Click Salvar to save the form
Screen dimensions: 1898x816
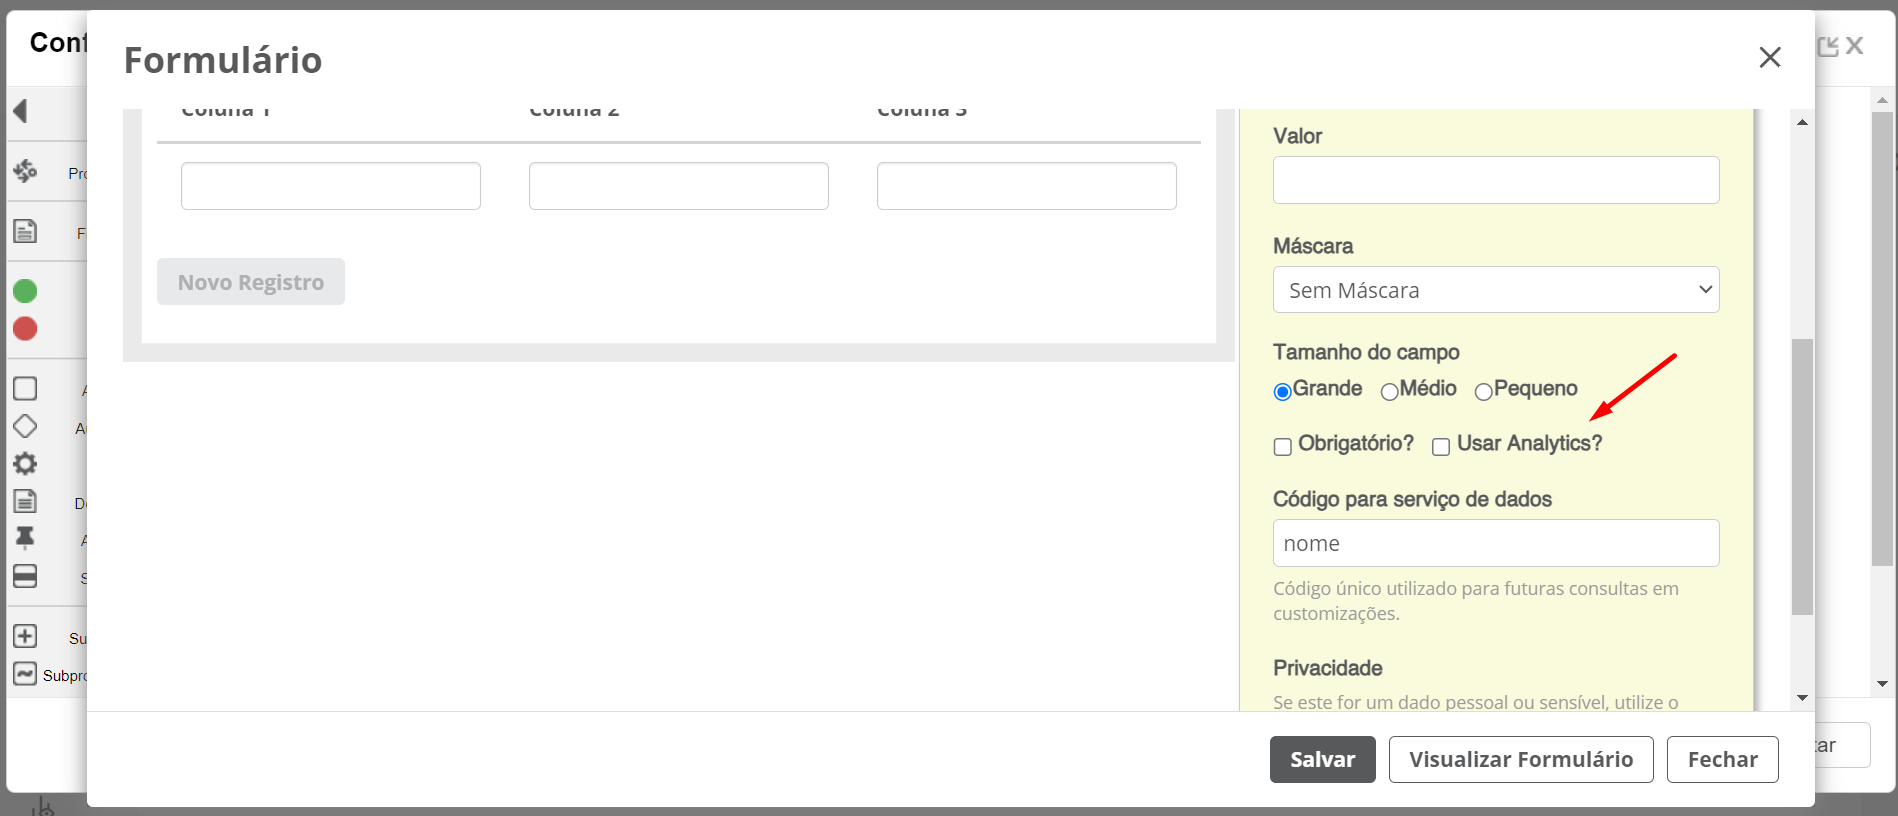(x=1323, y=760)
